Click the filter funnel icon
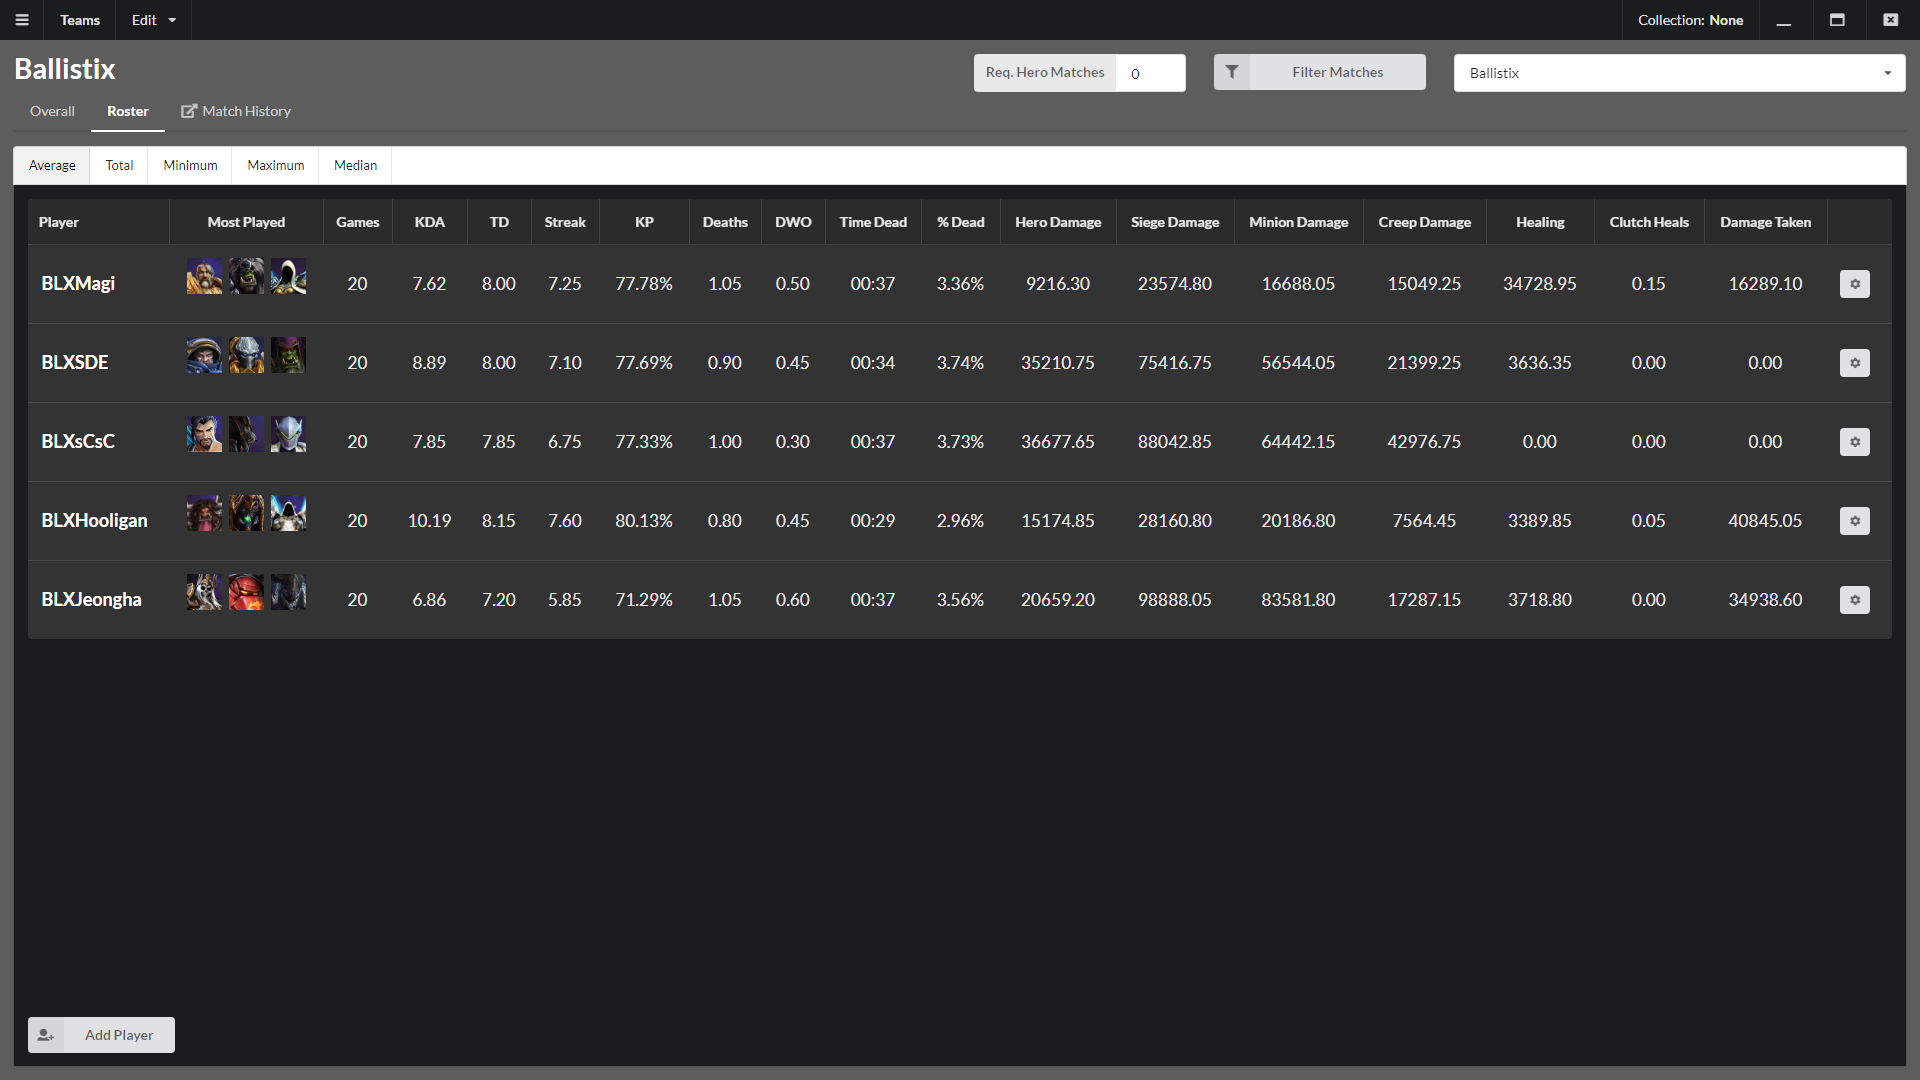Viewport: 1920px width, 1080px height. pyautogui.click(x=1232, y=72)
